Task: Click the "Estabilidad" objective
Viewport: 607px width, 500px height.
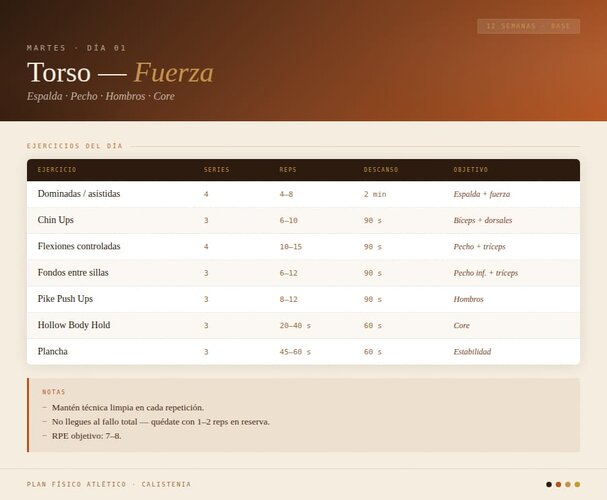Action: tap(472, 352)
